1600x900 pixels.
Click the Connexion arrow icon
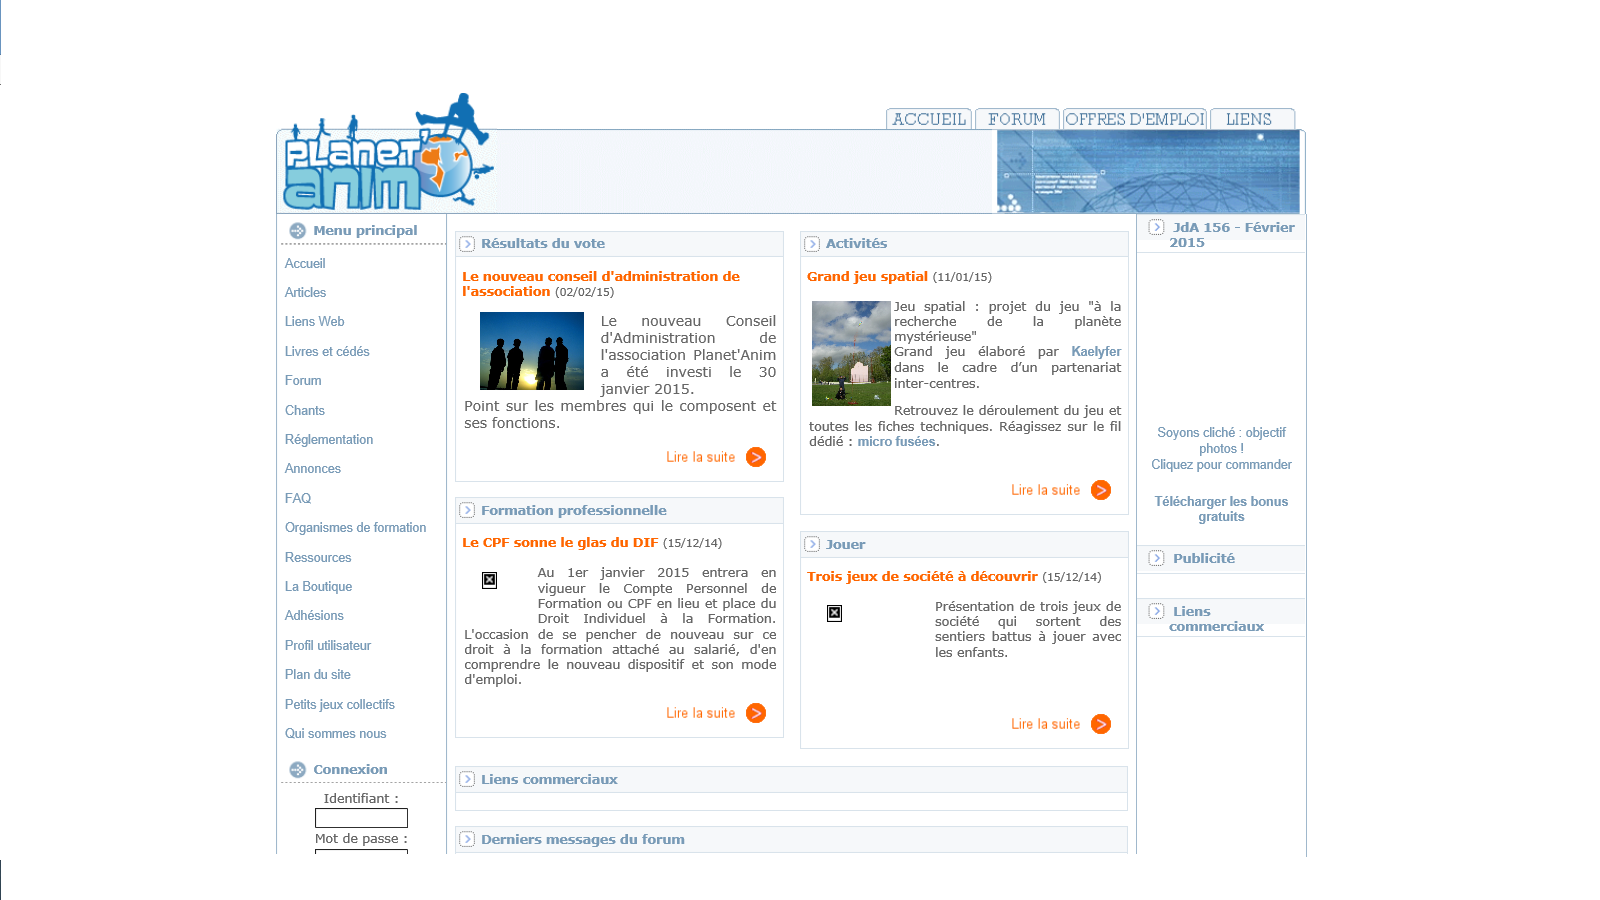tap(297, 770)
